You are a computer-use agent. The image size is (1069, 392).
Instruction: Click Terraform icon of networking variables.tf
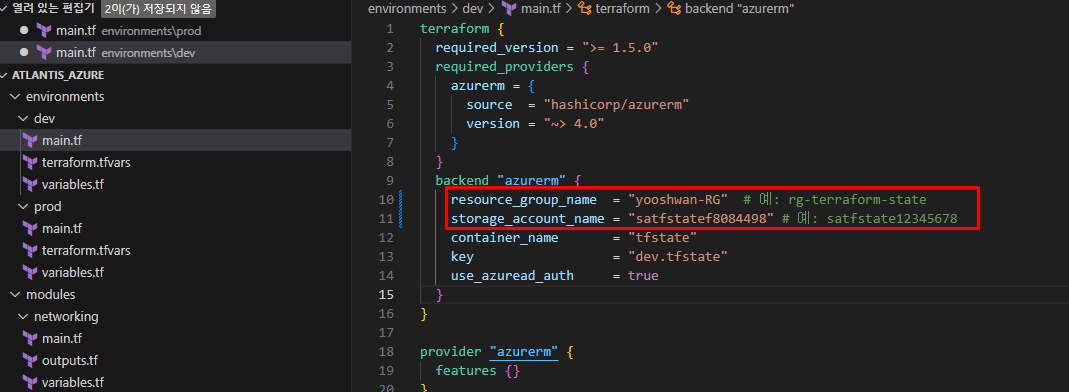29,382
